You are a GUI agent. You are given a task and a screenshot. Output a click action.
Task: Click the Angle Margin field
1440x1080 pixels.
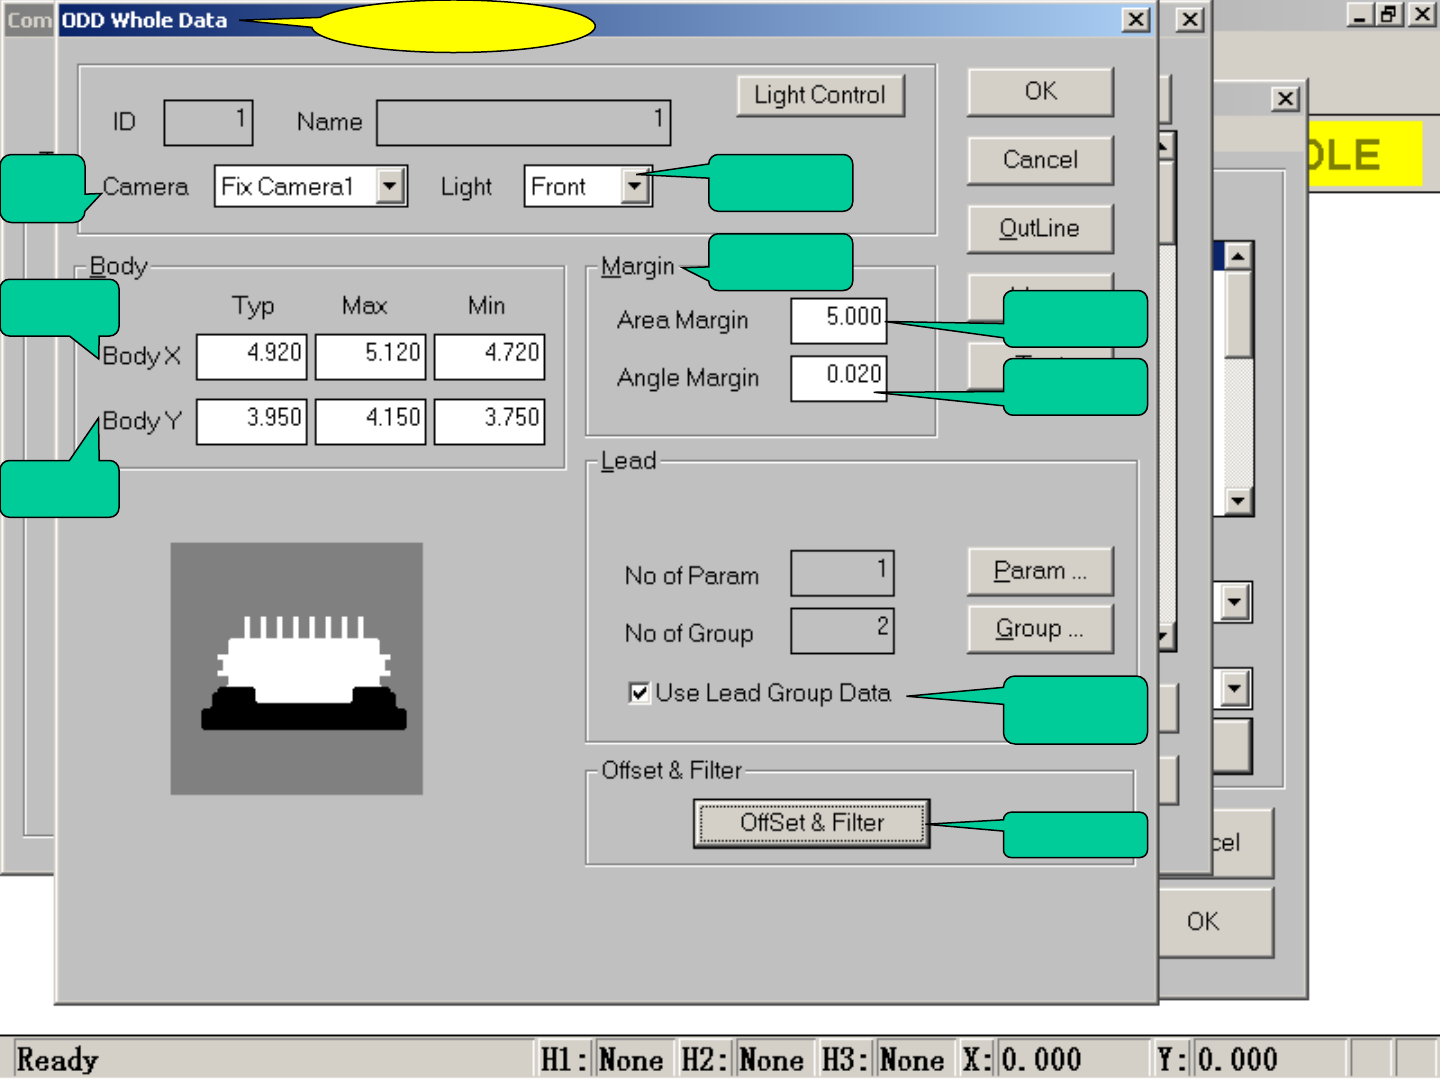tap(838, 378)
